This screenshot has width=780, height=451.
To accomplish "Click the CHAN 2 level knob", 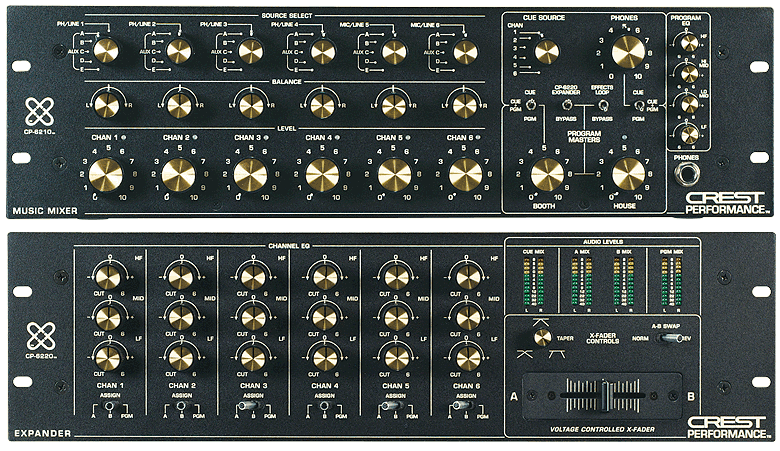I will pyautogui.click(x=179, y=175).
